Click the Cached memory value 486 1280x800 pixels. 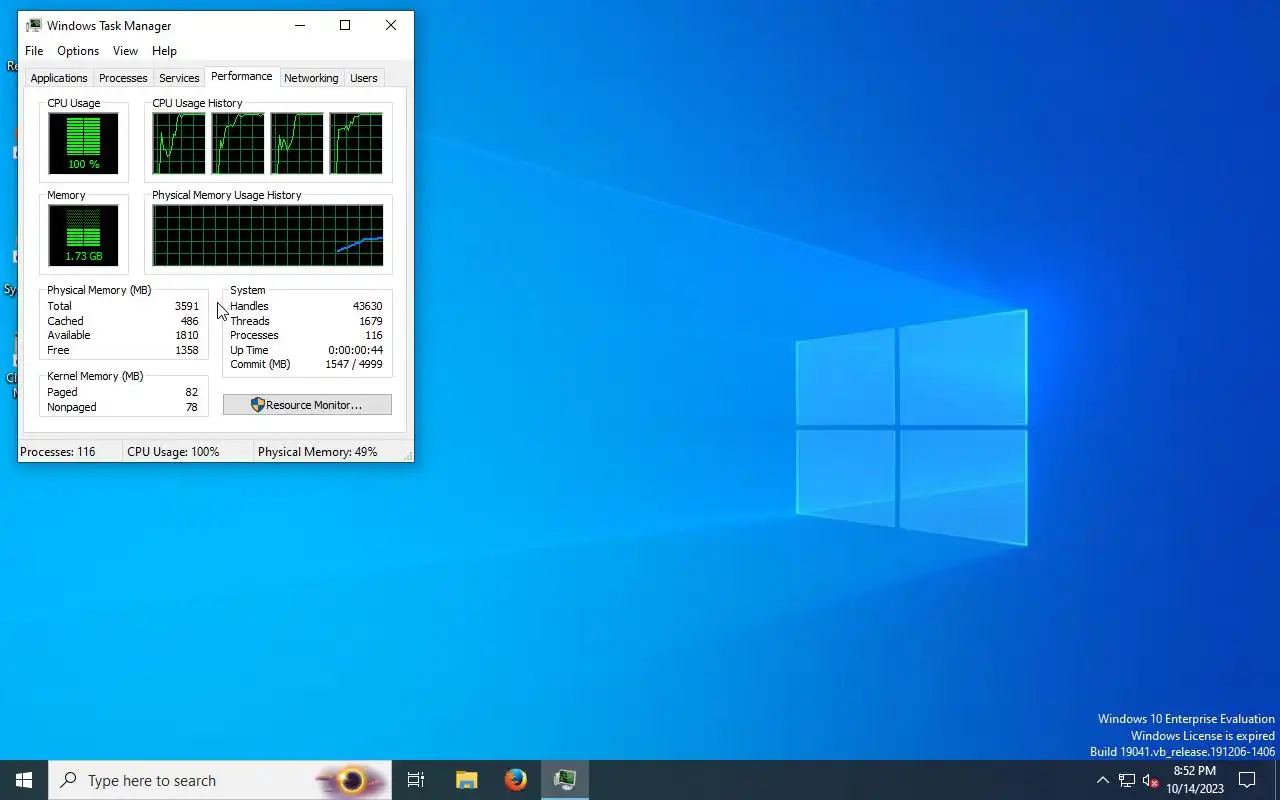[x=189, y=321]
